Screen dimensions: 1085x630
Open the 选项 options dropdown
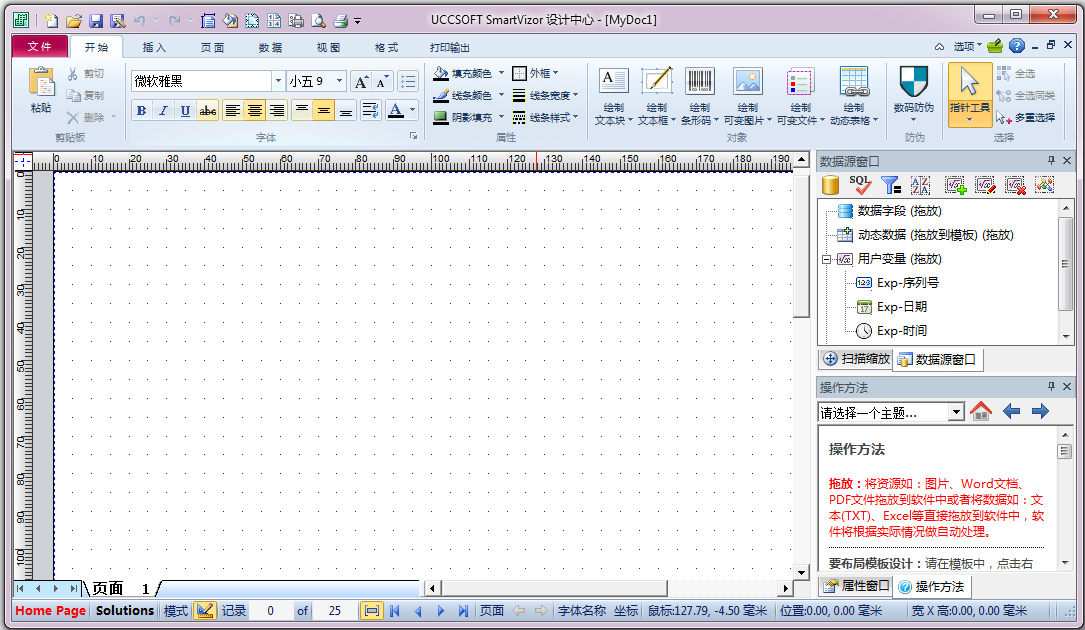coord(967,46)
